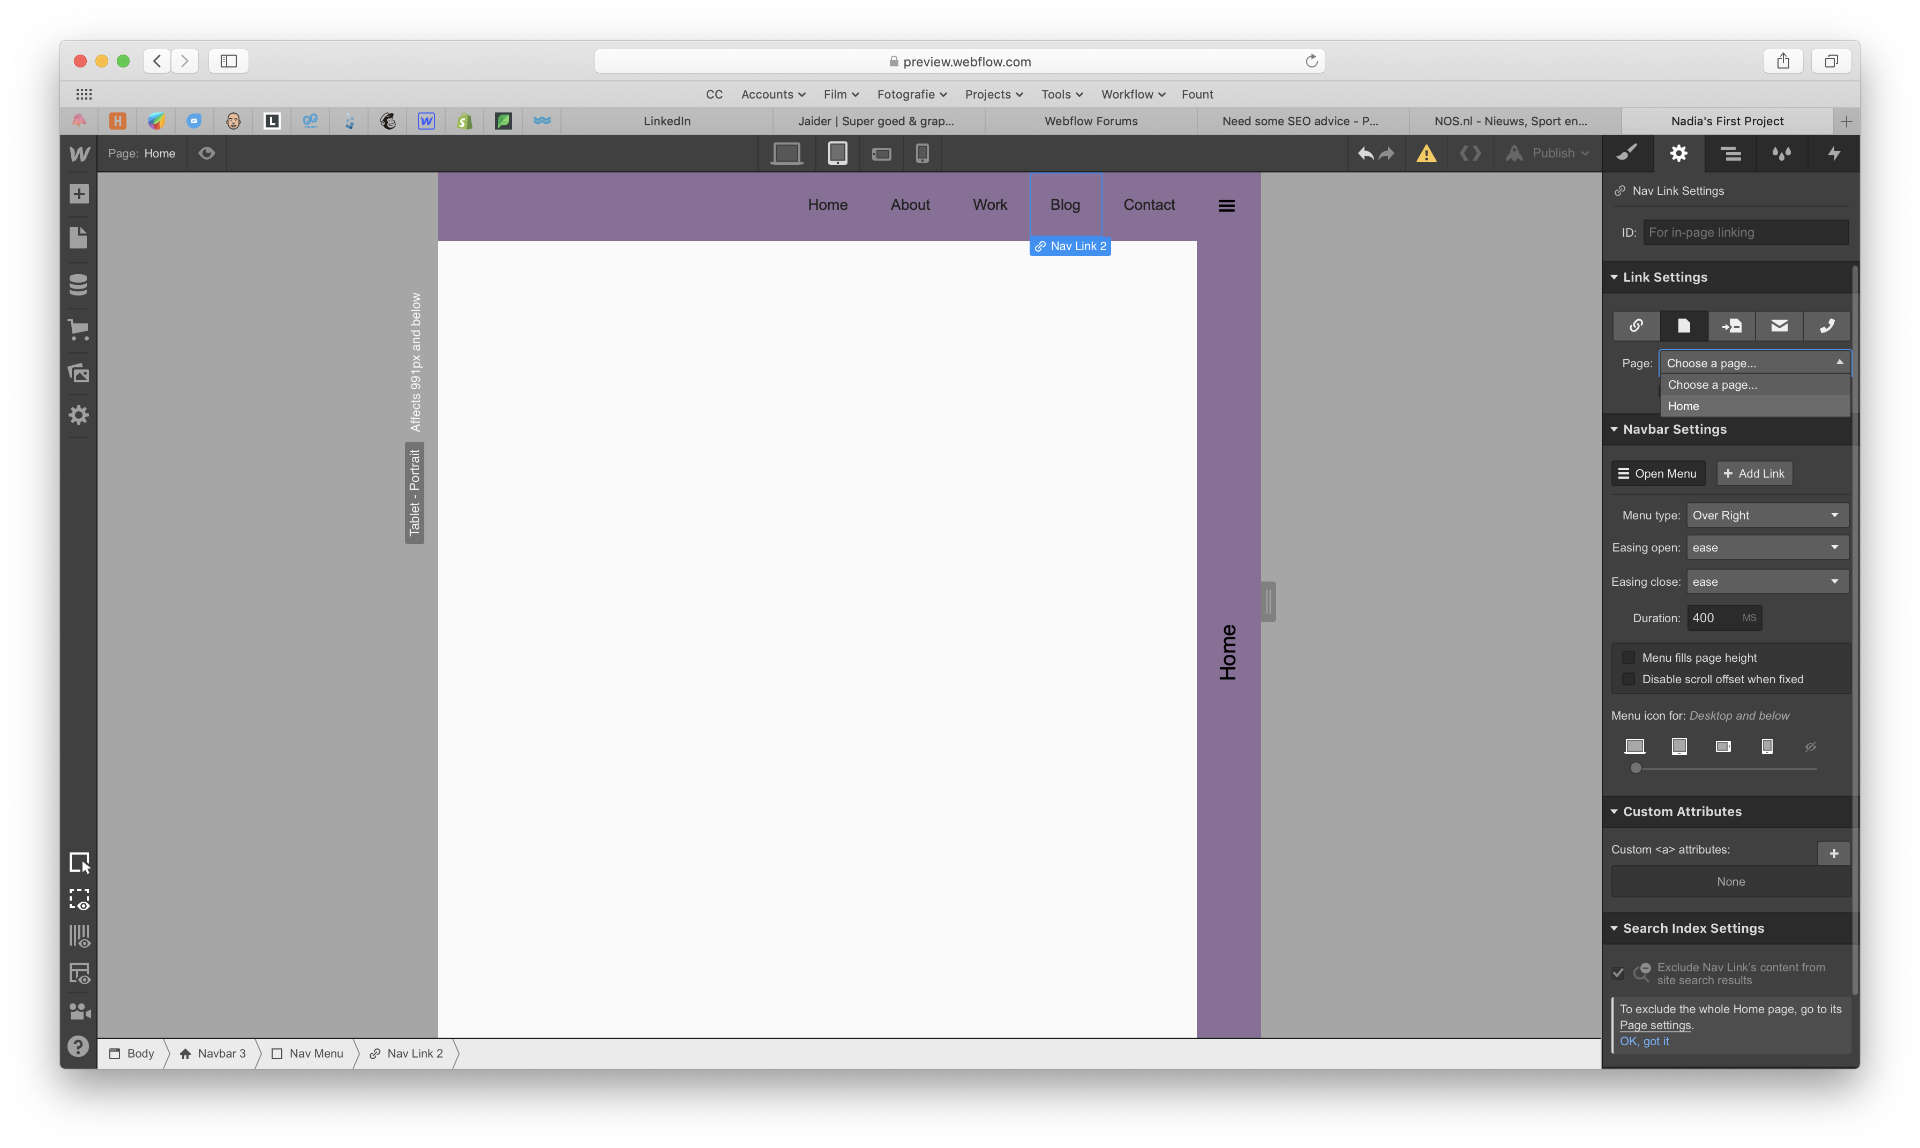Toggle preview mode eye icon
1920x1148 pixels.
click(207, 153)
